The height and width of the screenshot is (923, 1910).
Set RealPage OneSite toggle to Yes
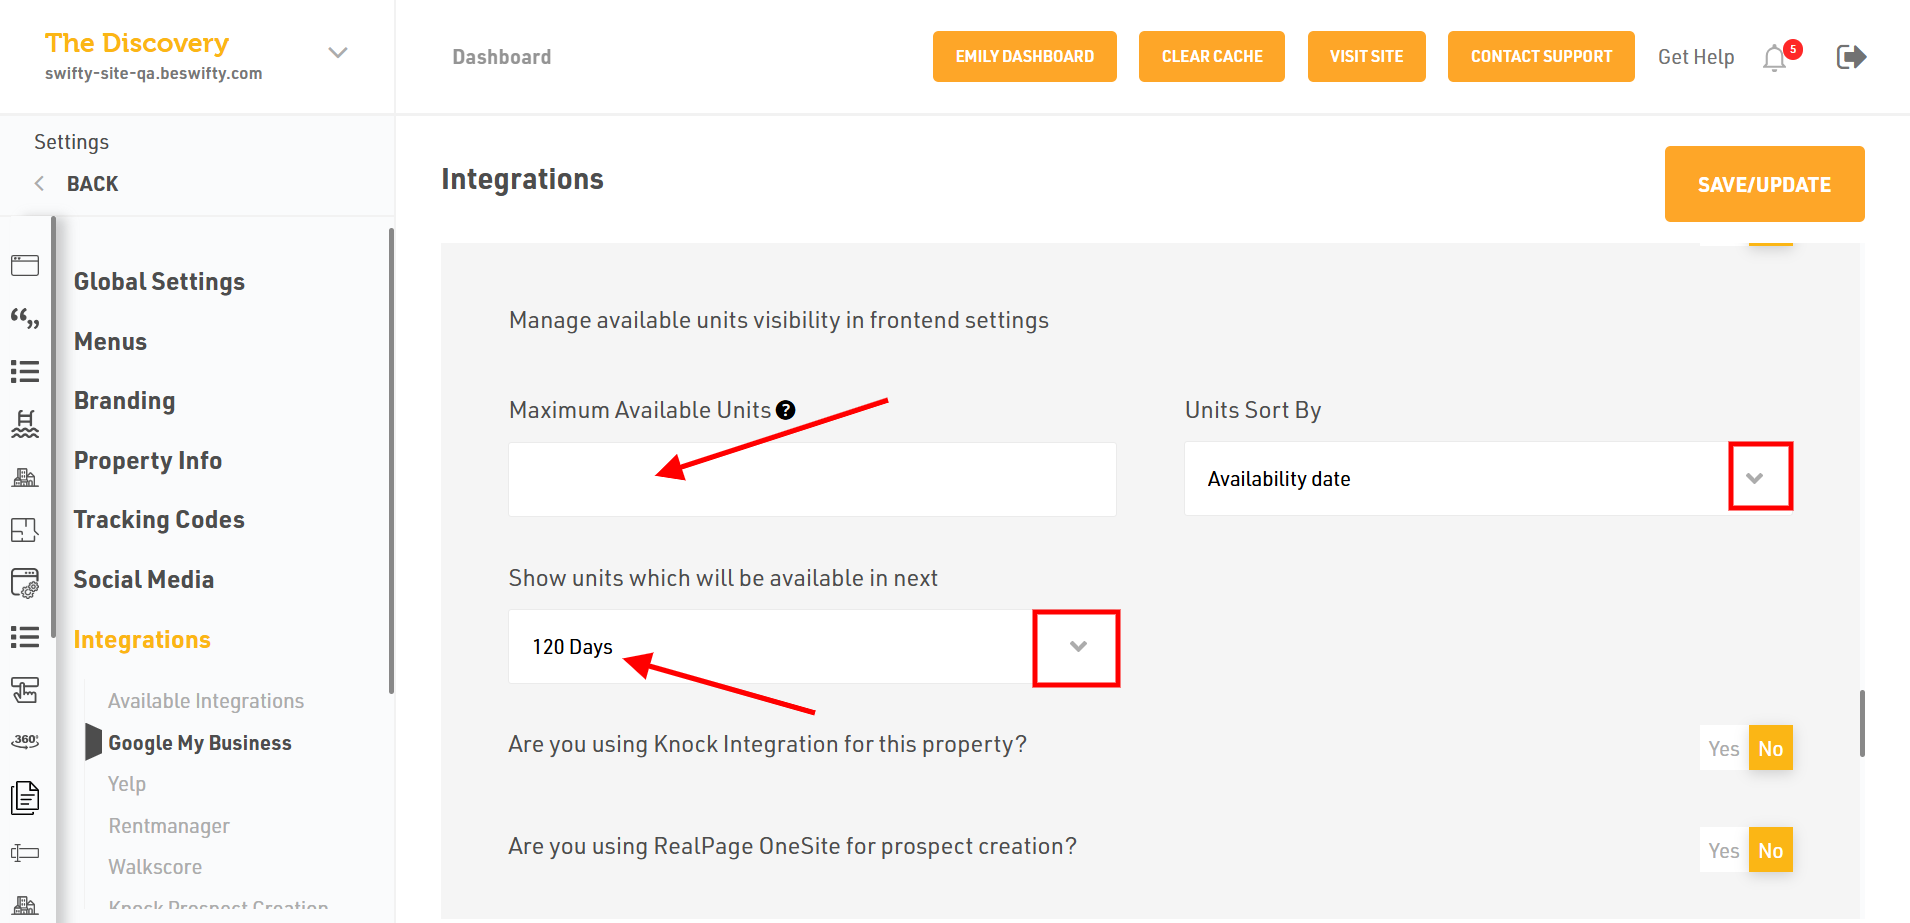[x=1723, y=850]
